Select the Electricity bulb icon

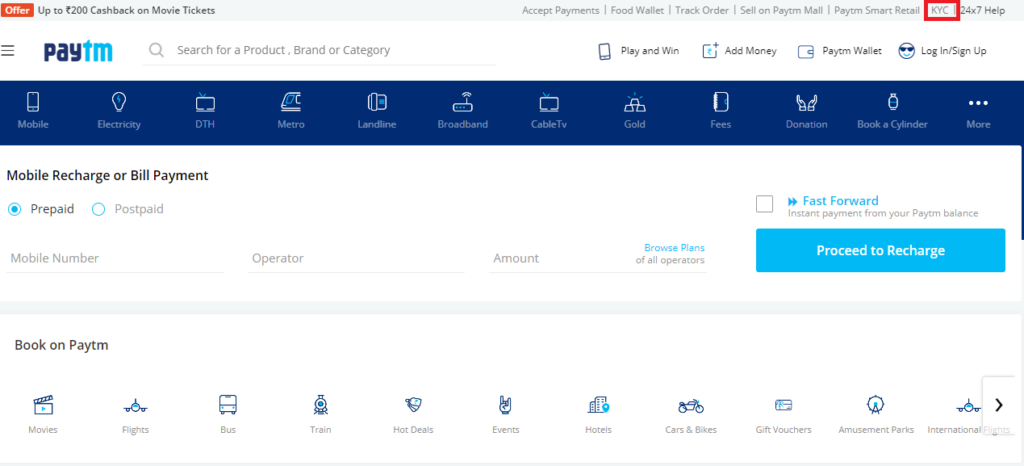point(119,102)
